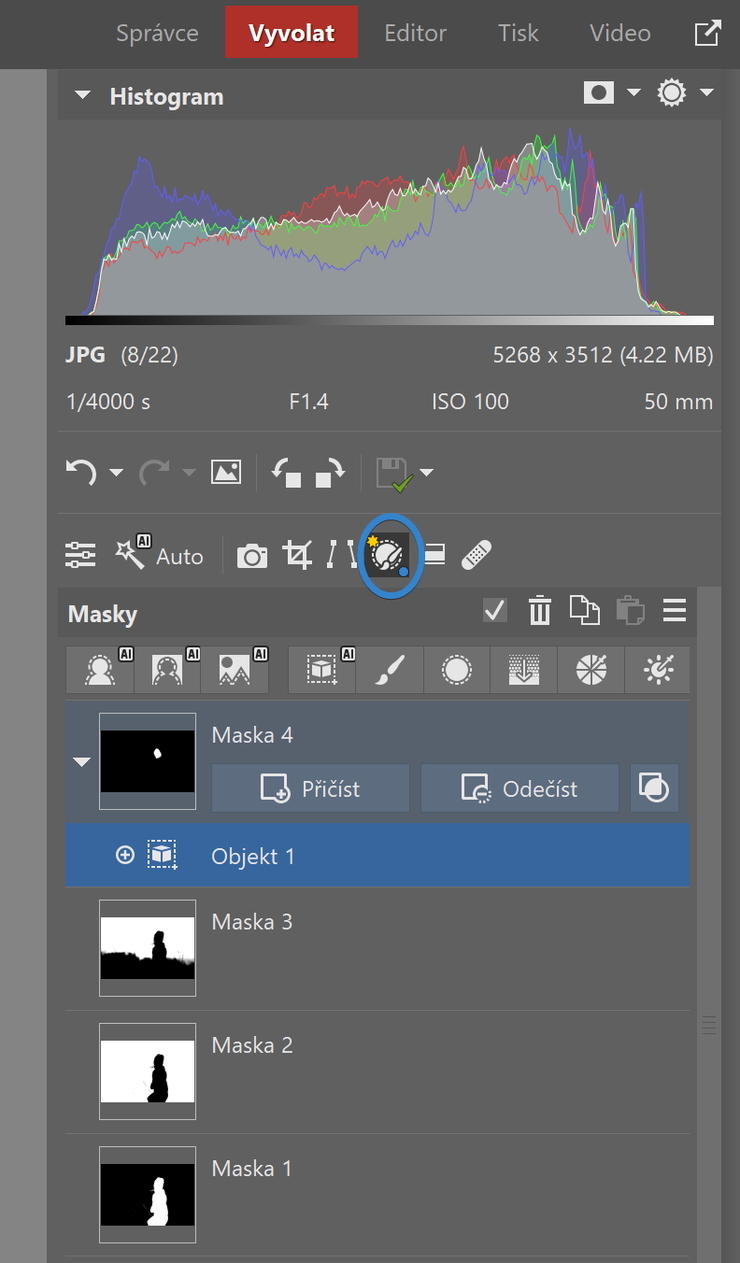Toggle the Masky enabled checkbox

(495, 610)
